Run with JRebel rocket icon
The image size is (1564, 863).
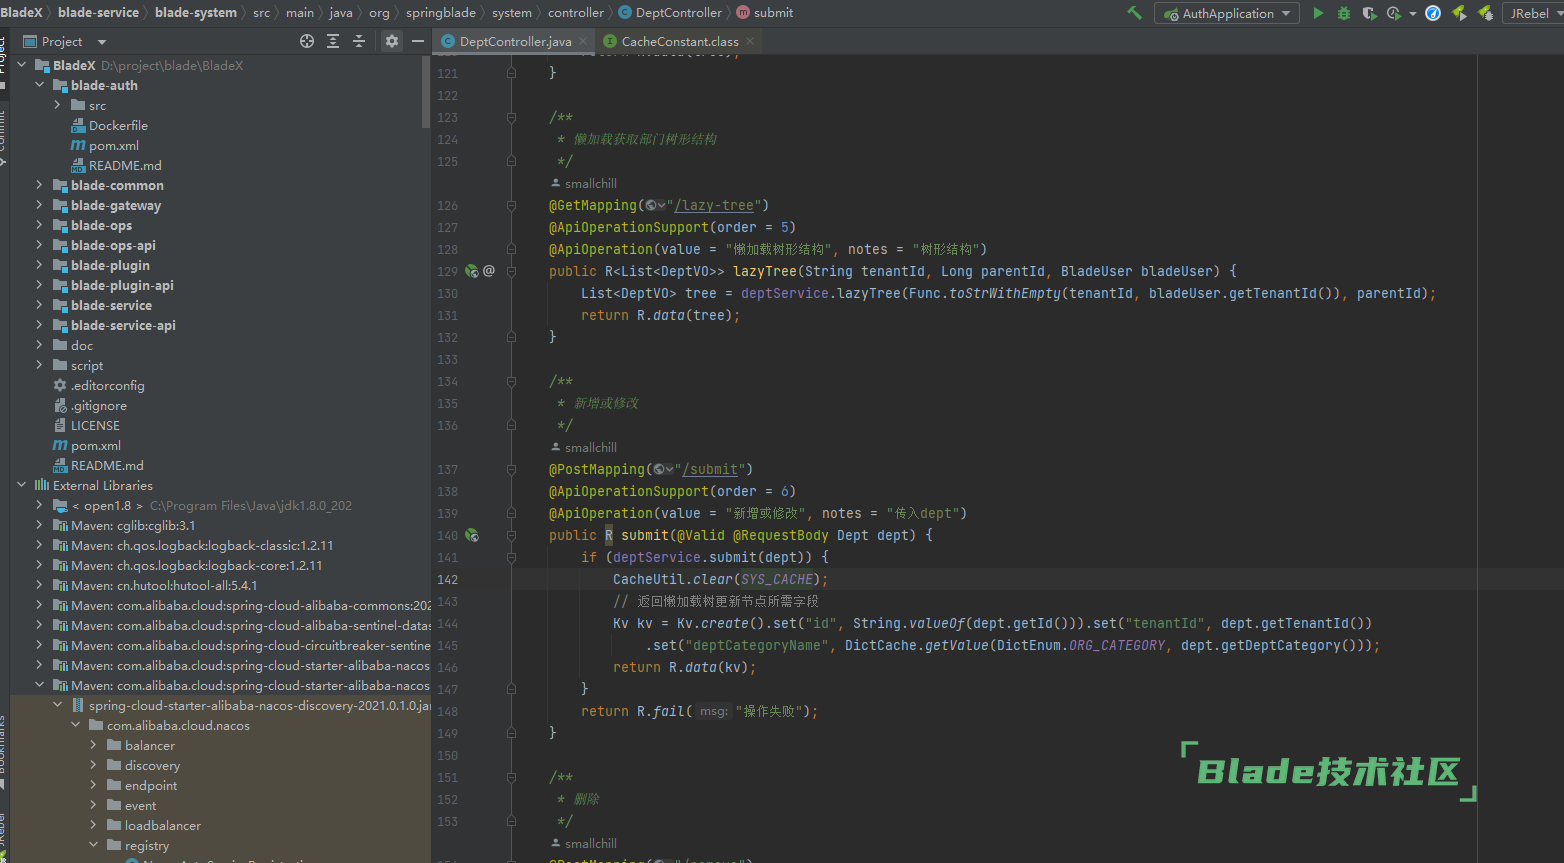point(1460,13)
